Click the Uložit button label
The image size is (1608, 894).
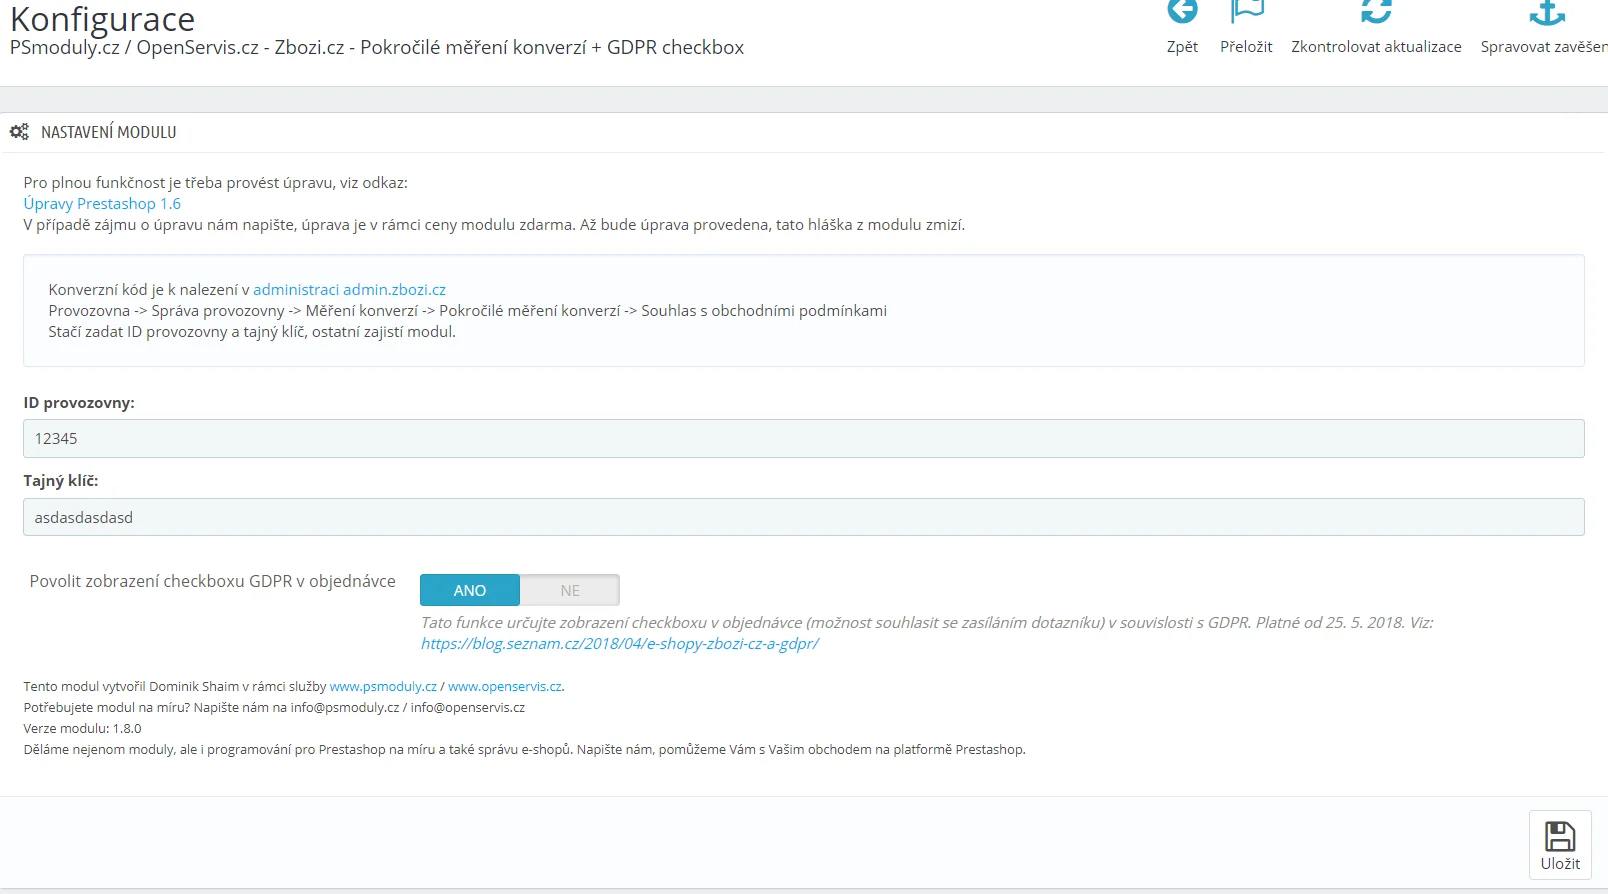(1560, 864)
